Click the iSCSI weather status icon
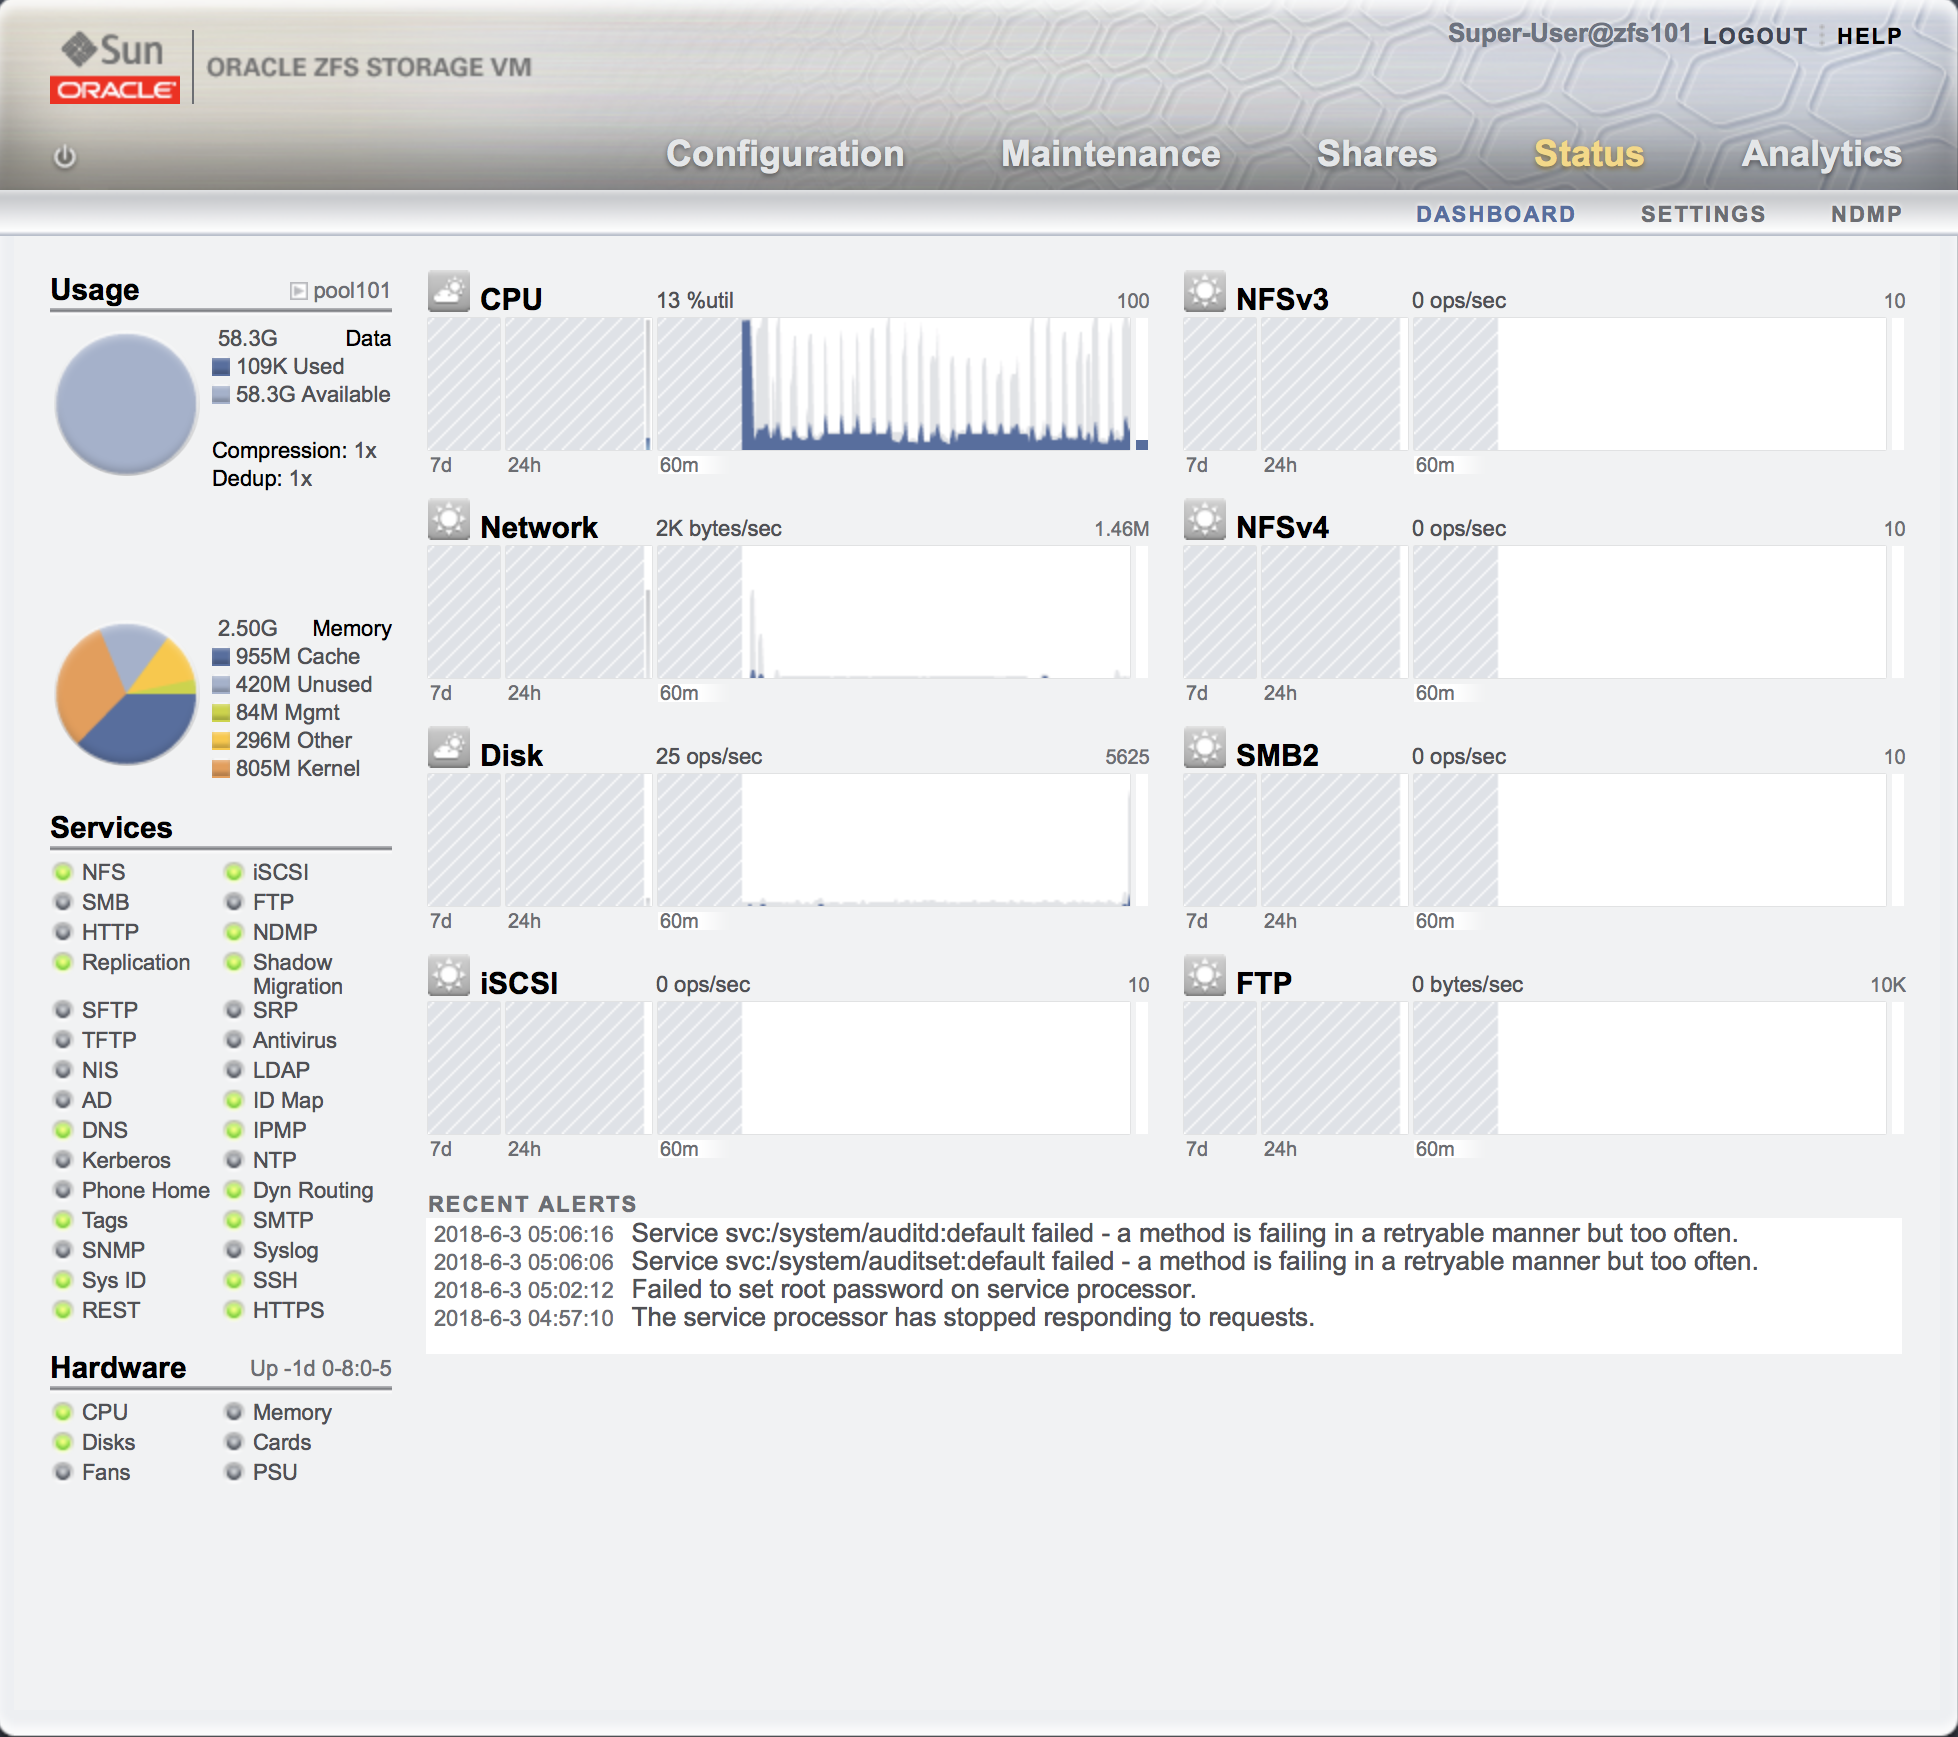Screen dimensions: 1958x1737 (449, 976)
